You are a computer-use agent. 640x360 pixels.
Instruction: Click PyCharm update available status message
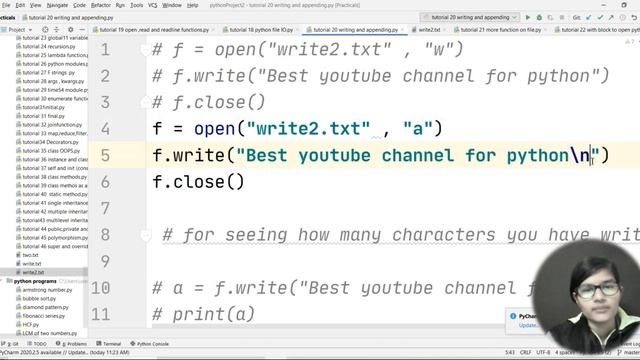pos(64,352)
